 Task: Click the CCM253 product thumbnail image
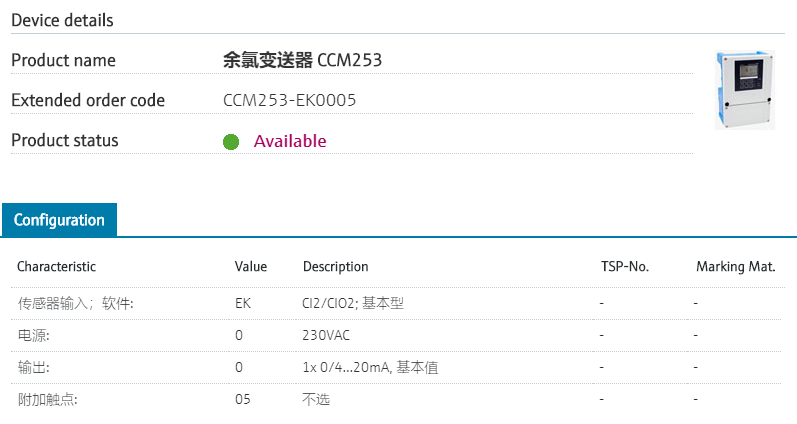744,90
